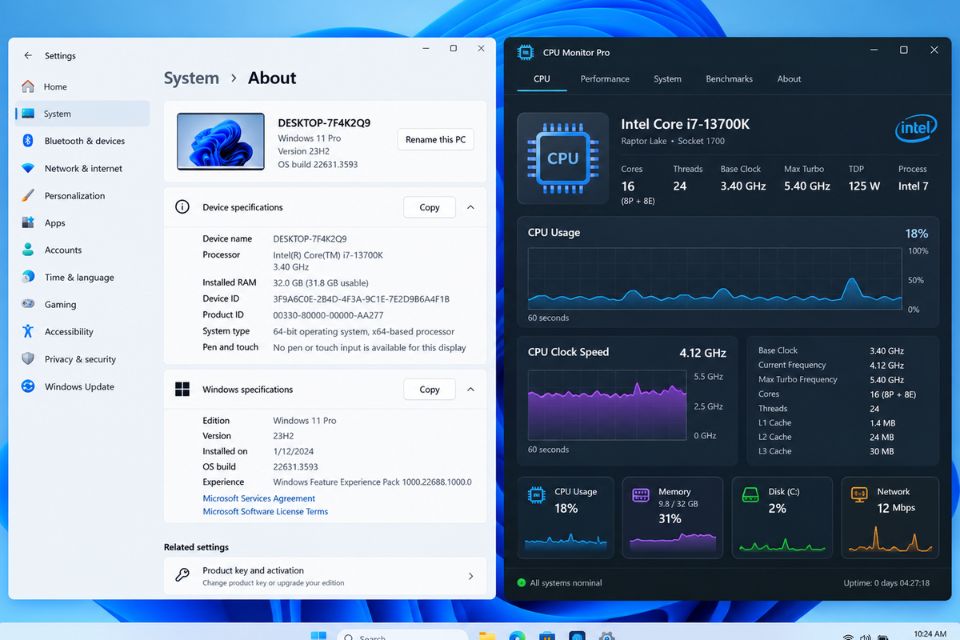Go to Accounts settings
Viewport: 960px width, 640px height.
(82, 250)
